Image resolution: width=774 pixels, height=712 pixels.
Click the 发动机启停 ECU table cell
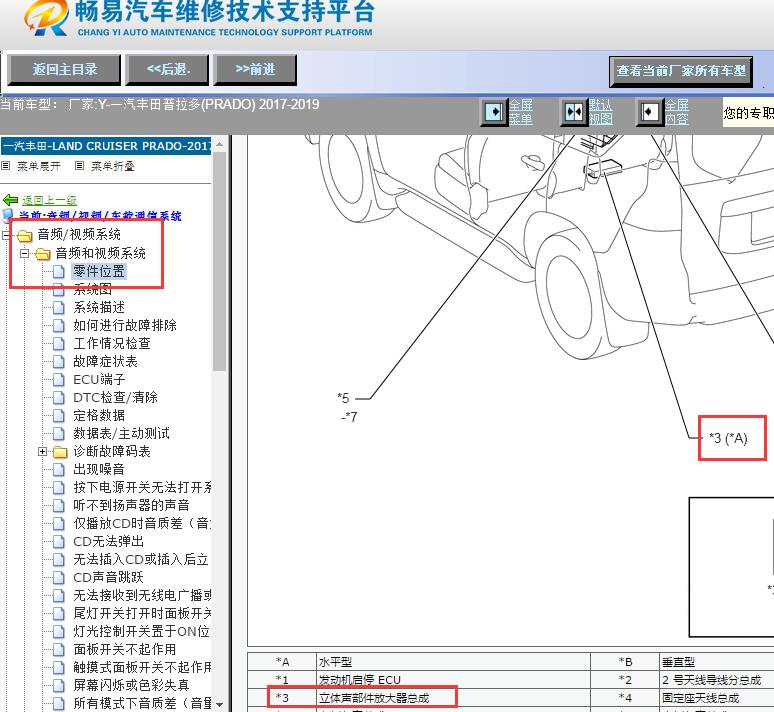[x=453, y=680]
